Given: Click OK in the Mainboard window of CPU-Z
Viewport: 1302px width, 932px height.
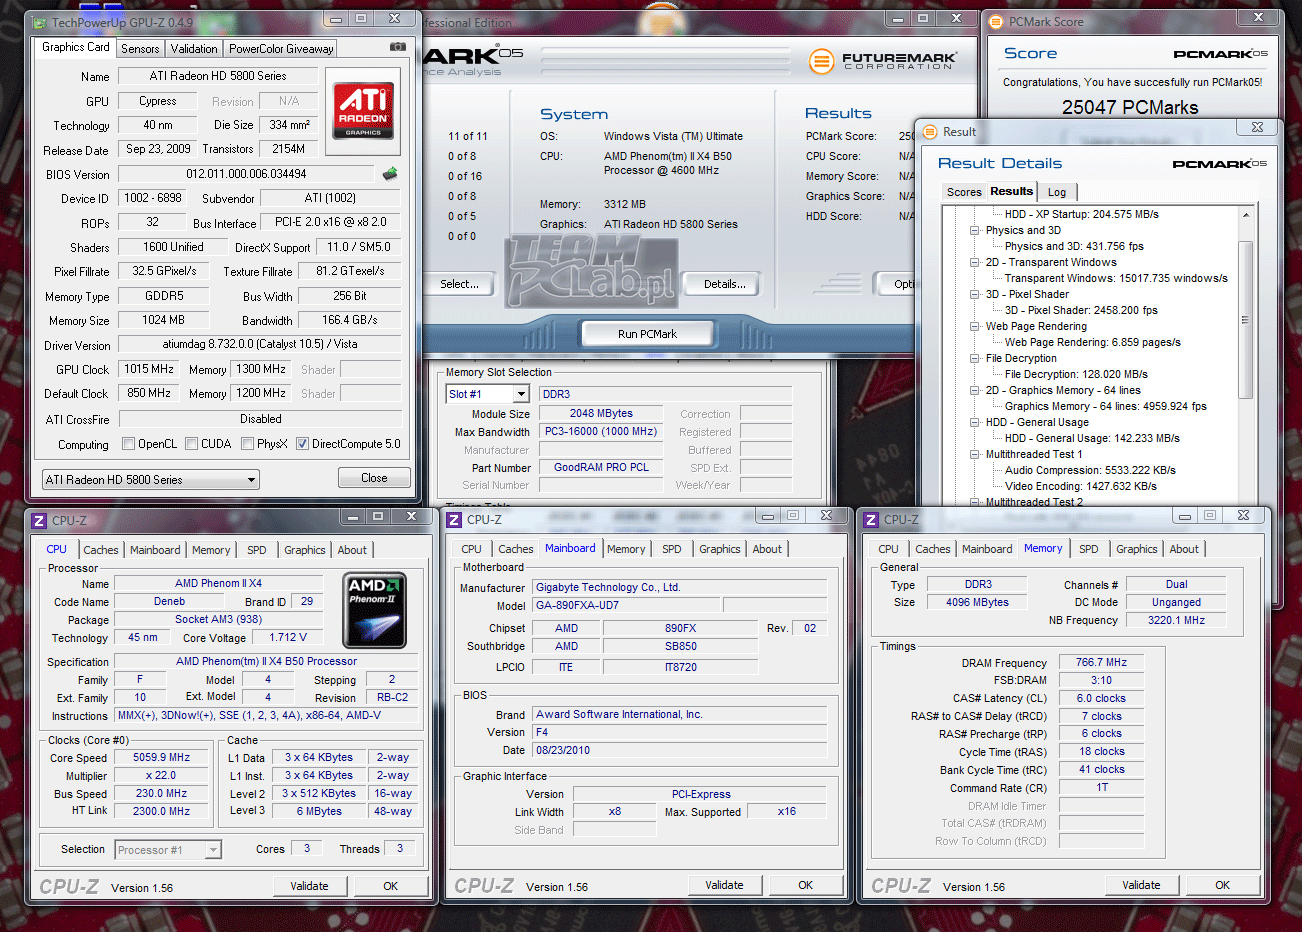Looking at the screenshot, I should [x=805, y=885].
